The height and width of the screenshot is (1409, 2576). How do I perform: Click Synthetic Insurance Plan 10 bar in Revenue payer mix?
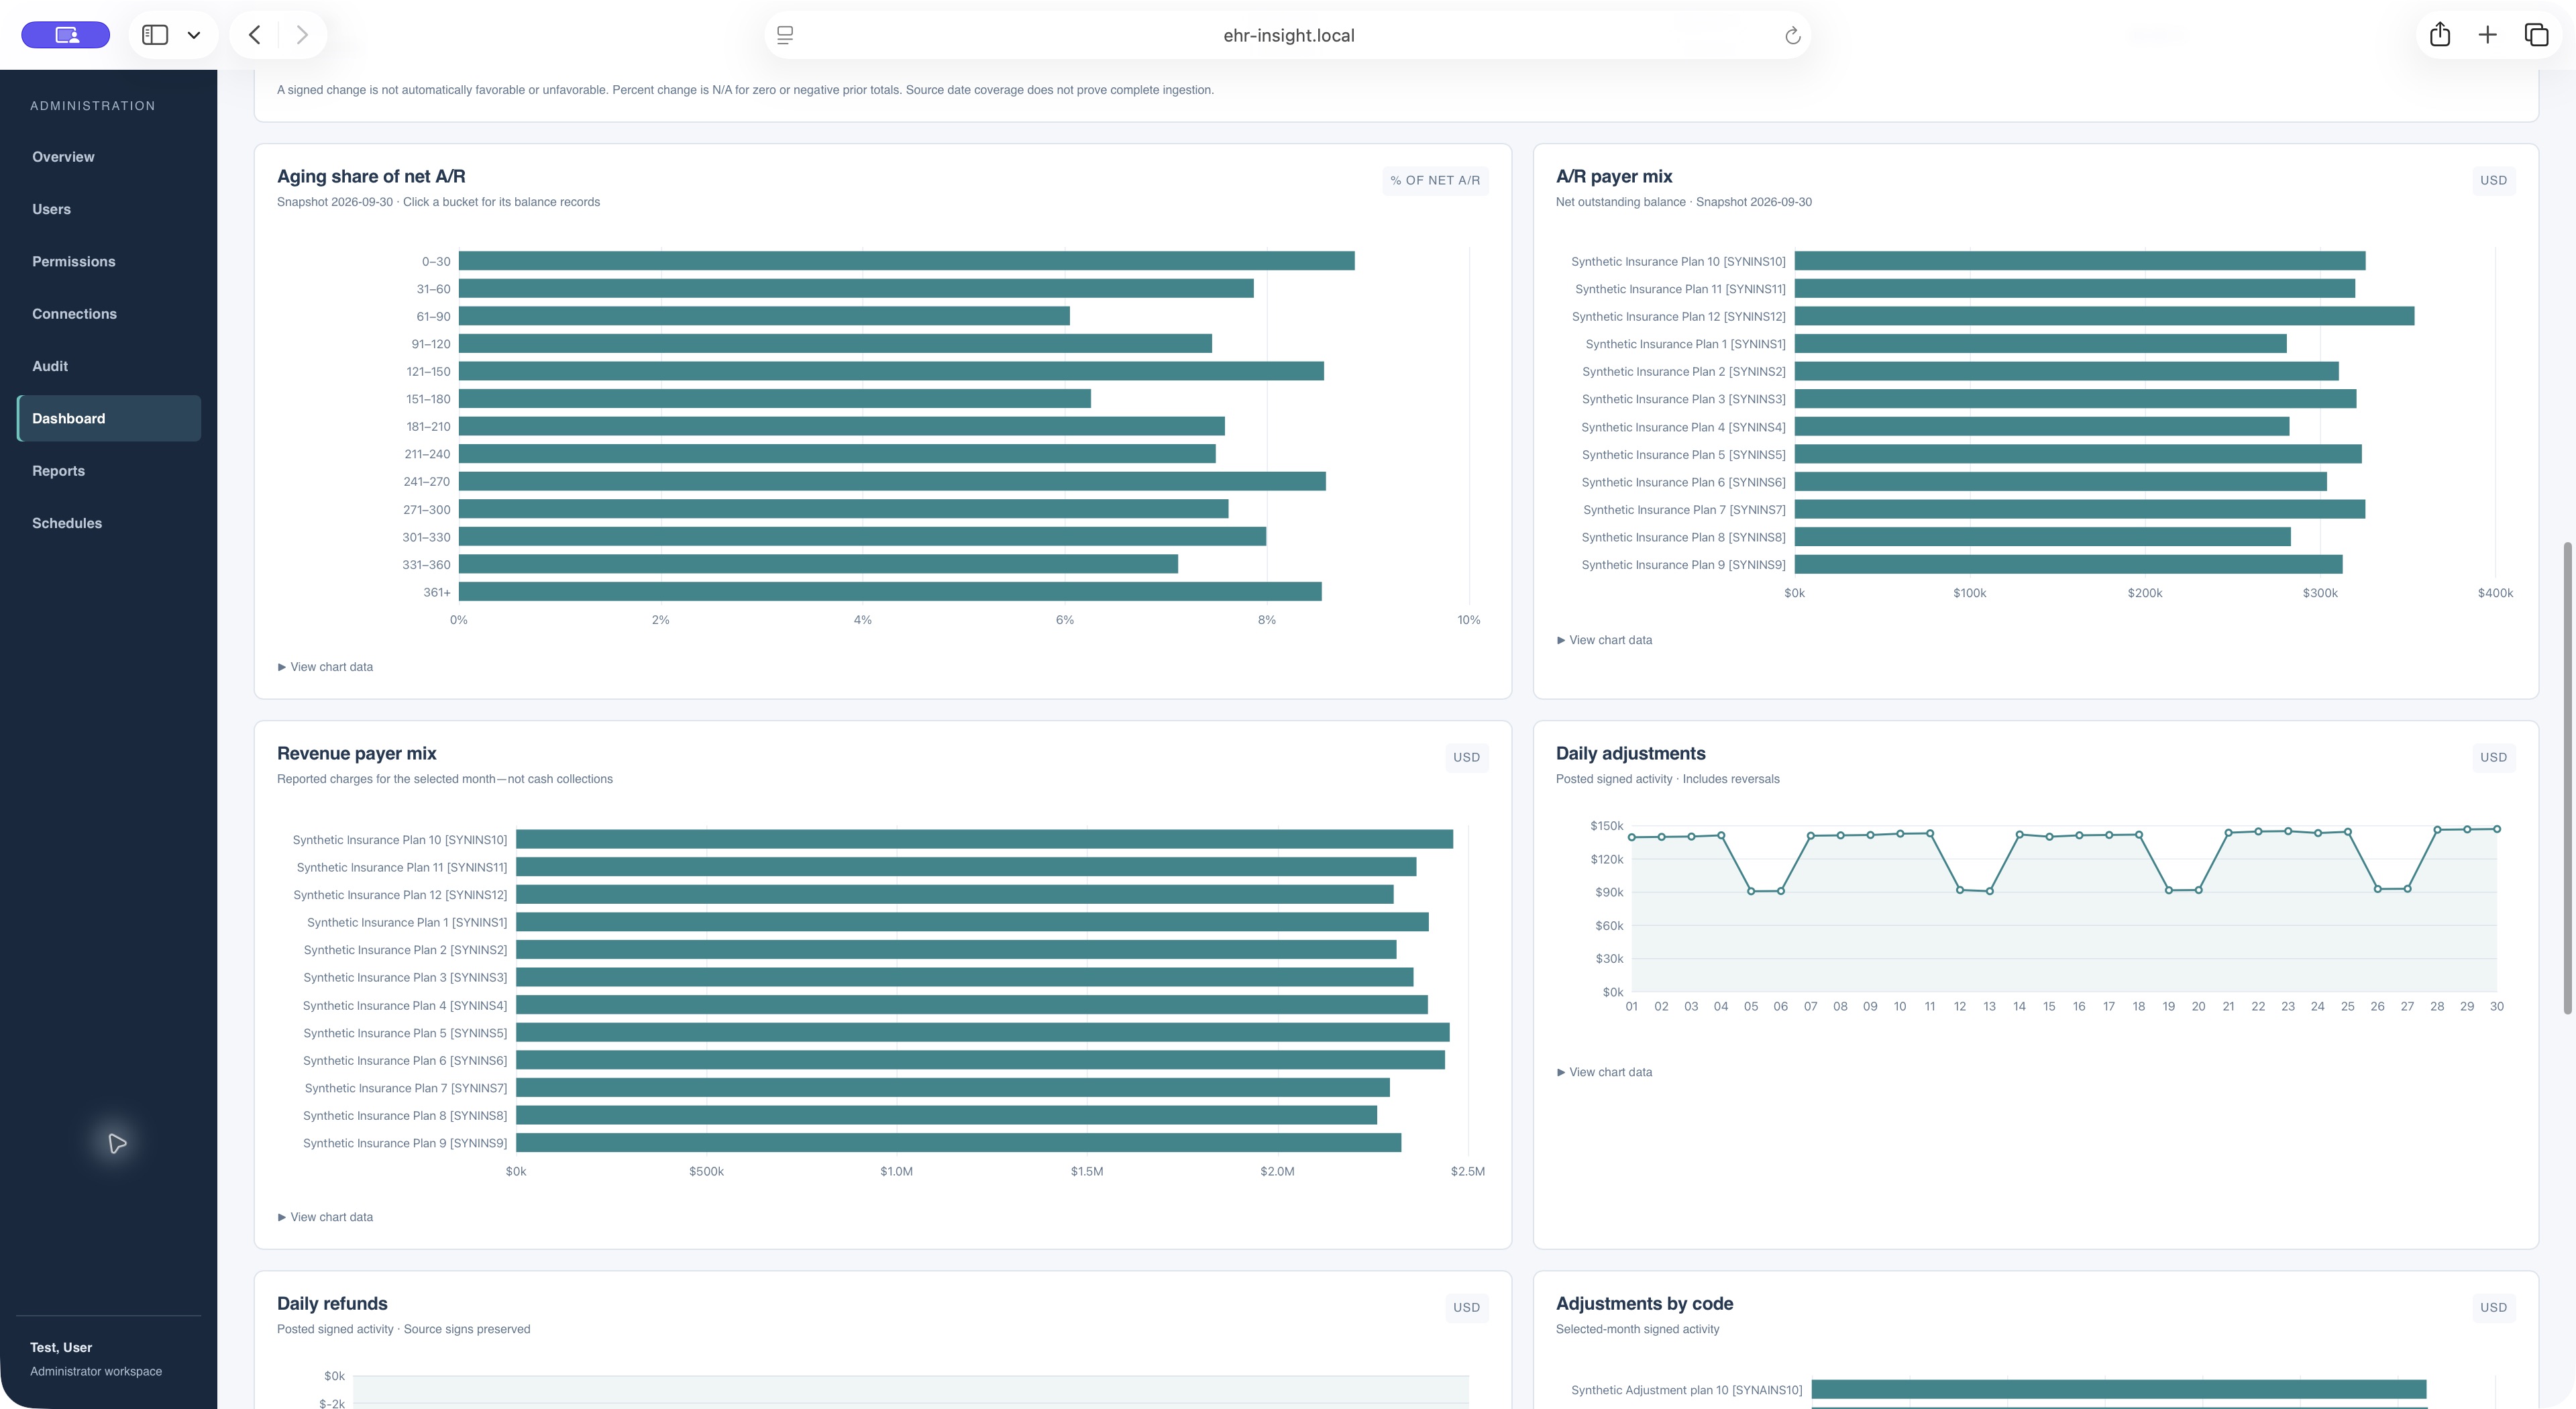pyautogui.click(x=984, y=839)
